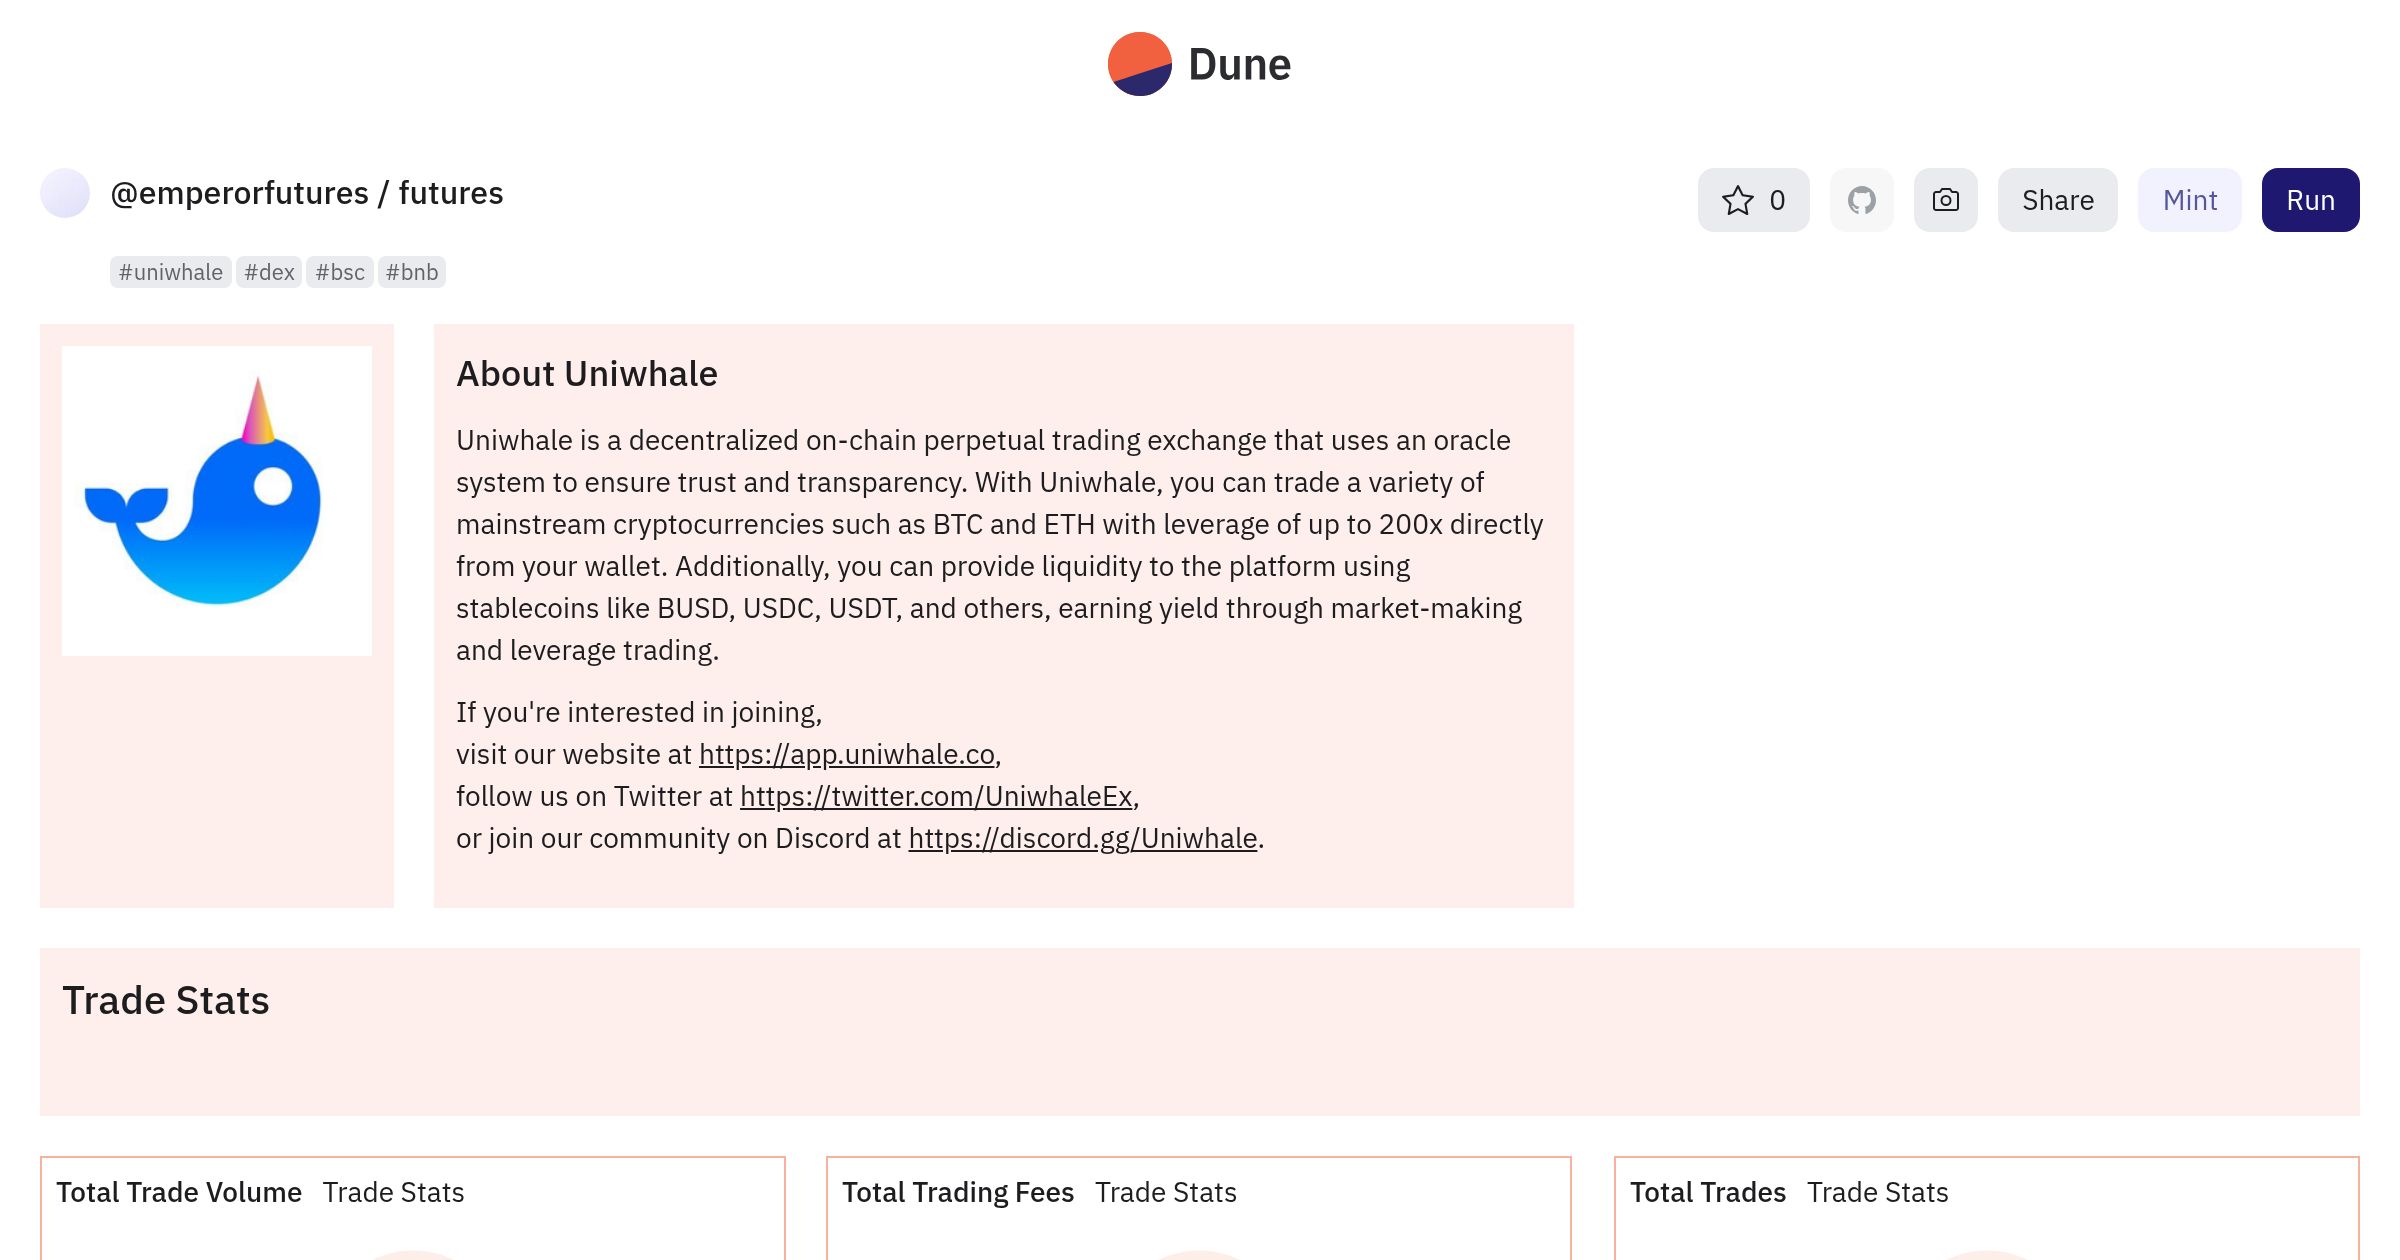Image resolution: width=2400 pixels, height=1260 pixels.
Task: Open the GitHub icon button
Action: [1861, 200]
